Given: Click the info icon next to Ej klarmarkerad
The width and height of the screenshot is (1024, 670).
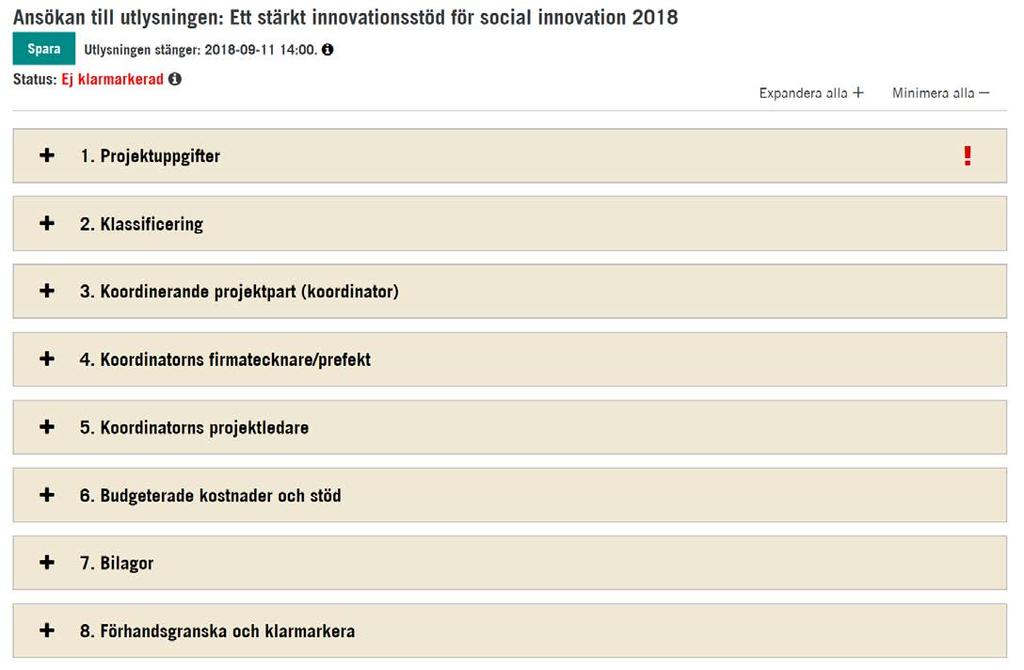Looking at the screenshot, I should [175, 79].
